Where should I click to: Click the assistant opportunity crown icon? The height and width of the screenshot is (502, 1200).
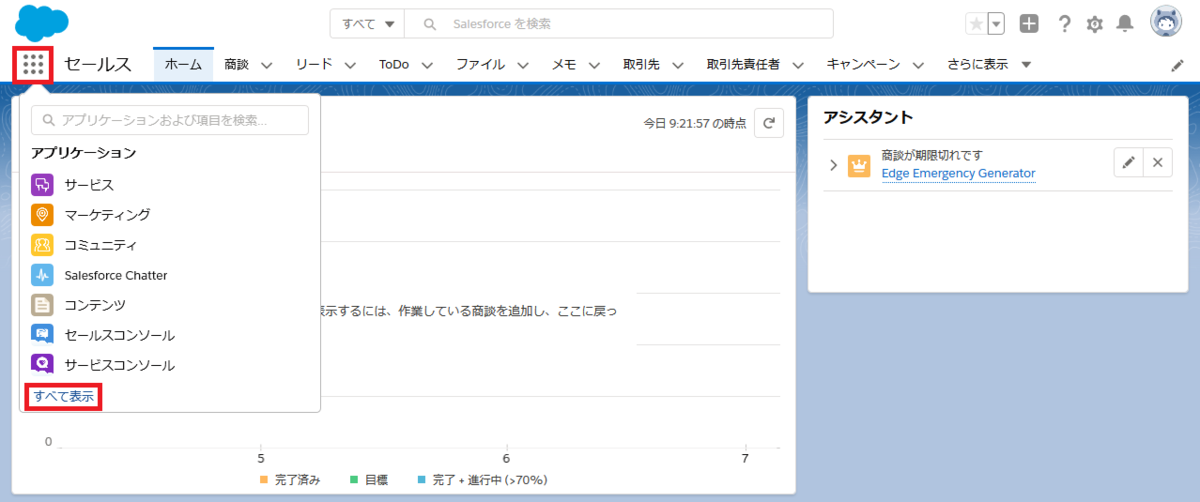859,166
